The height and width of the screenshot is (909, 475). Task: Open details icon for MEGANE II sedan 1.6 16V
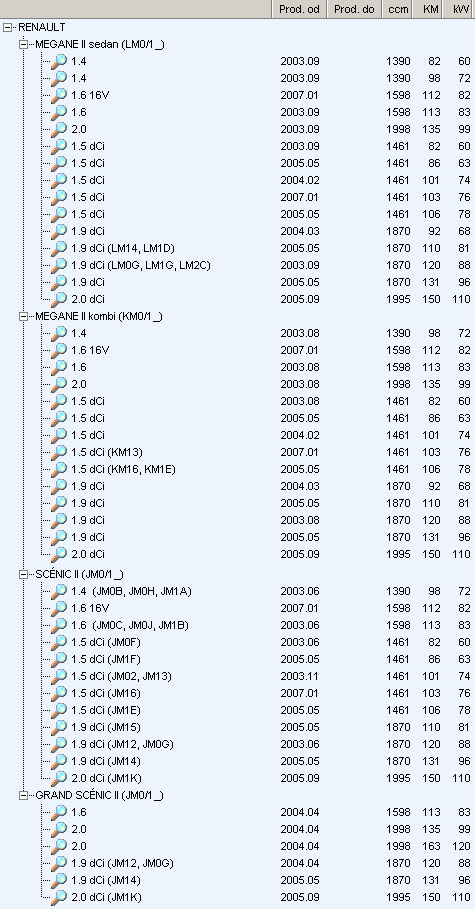pos(59,95)
